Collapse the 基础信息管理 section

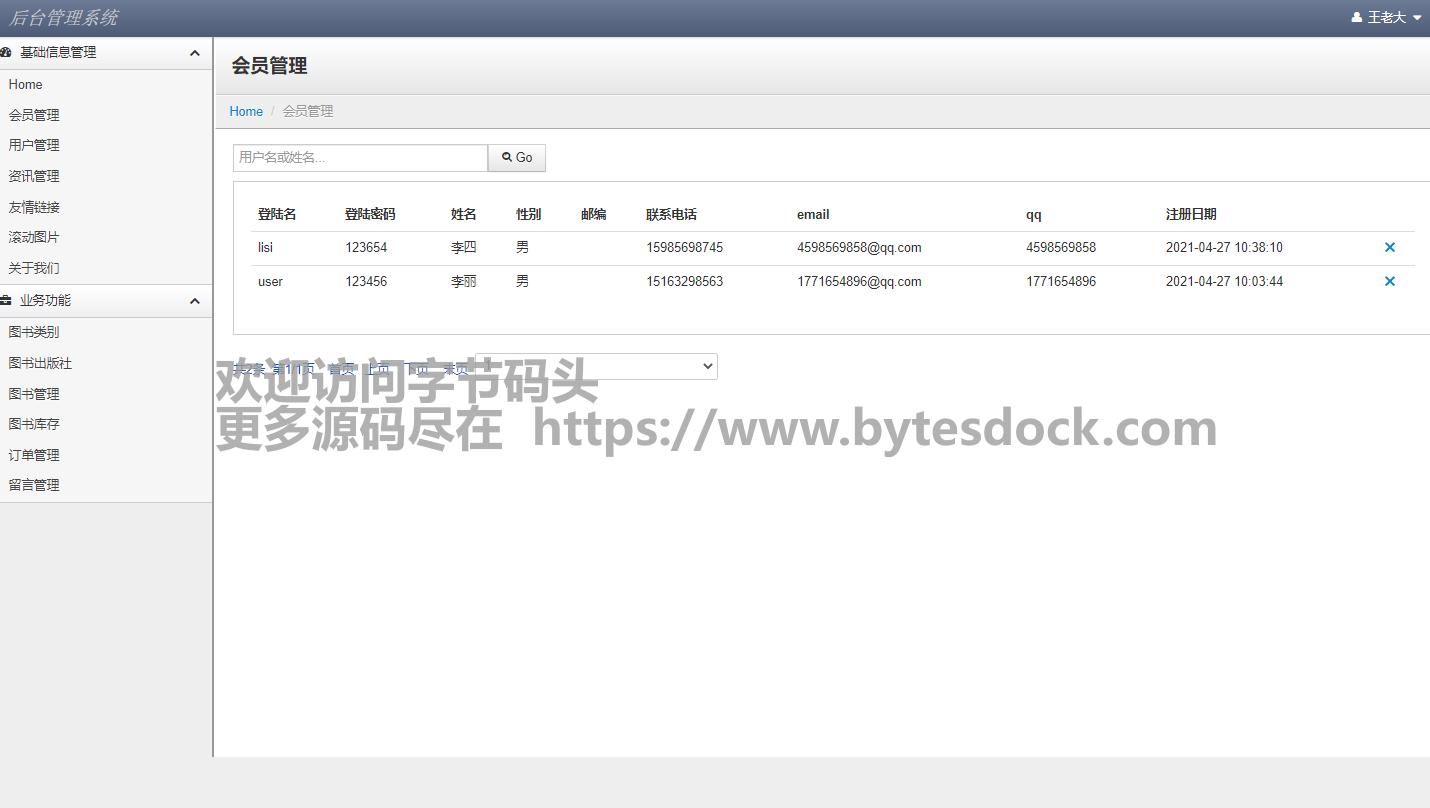point(195,53)
